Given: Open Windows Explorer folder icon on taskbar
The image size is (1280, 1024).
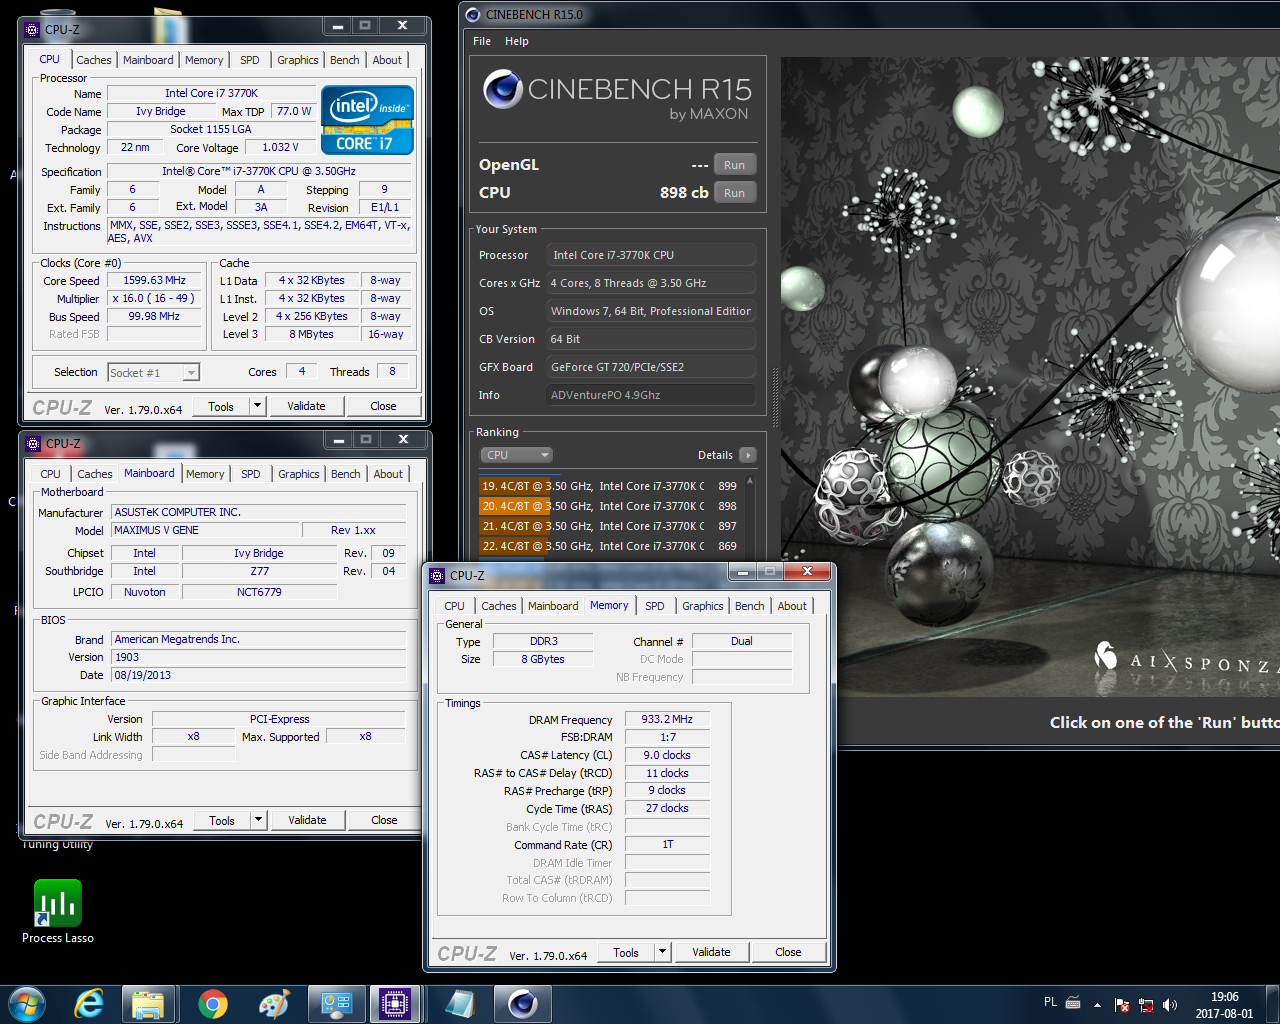Looking at the screenshot, I should pos(149,1004).
